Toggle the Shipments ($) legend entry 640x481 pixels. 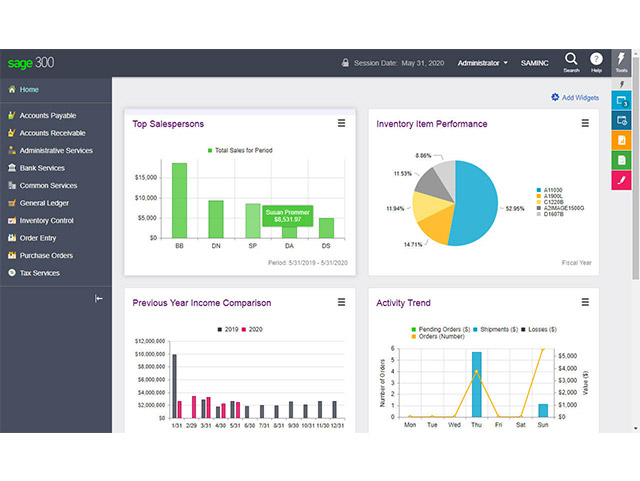496,329
